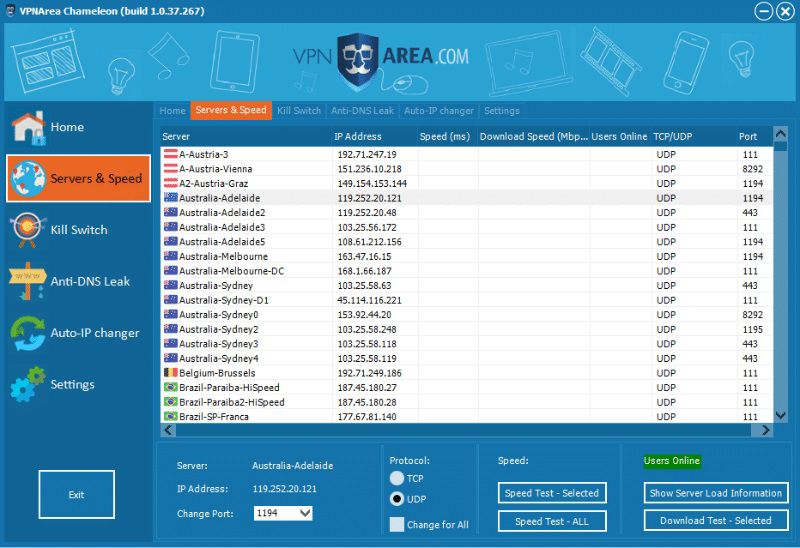Click the flag next to A-Austria-Vienna

[x=170, y=168]
